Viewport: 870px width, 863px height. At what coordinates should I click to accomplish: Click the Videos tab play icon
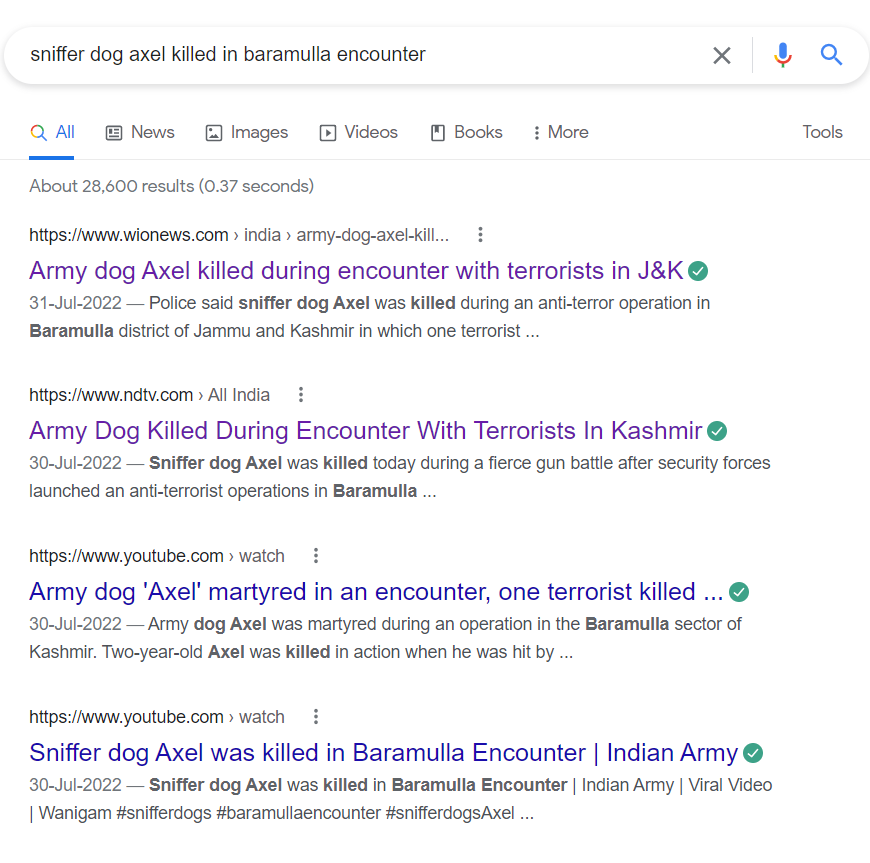pyautogui.click(x=326, y=131)
